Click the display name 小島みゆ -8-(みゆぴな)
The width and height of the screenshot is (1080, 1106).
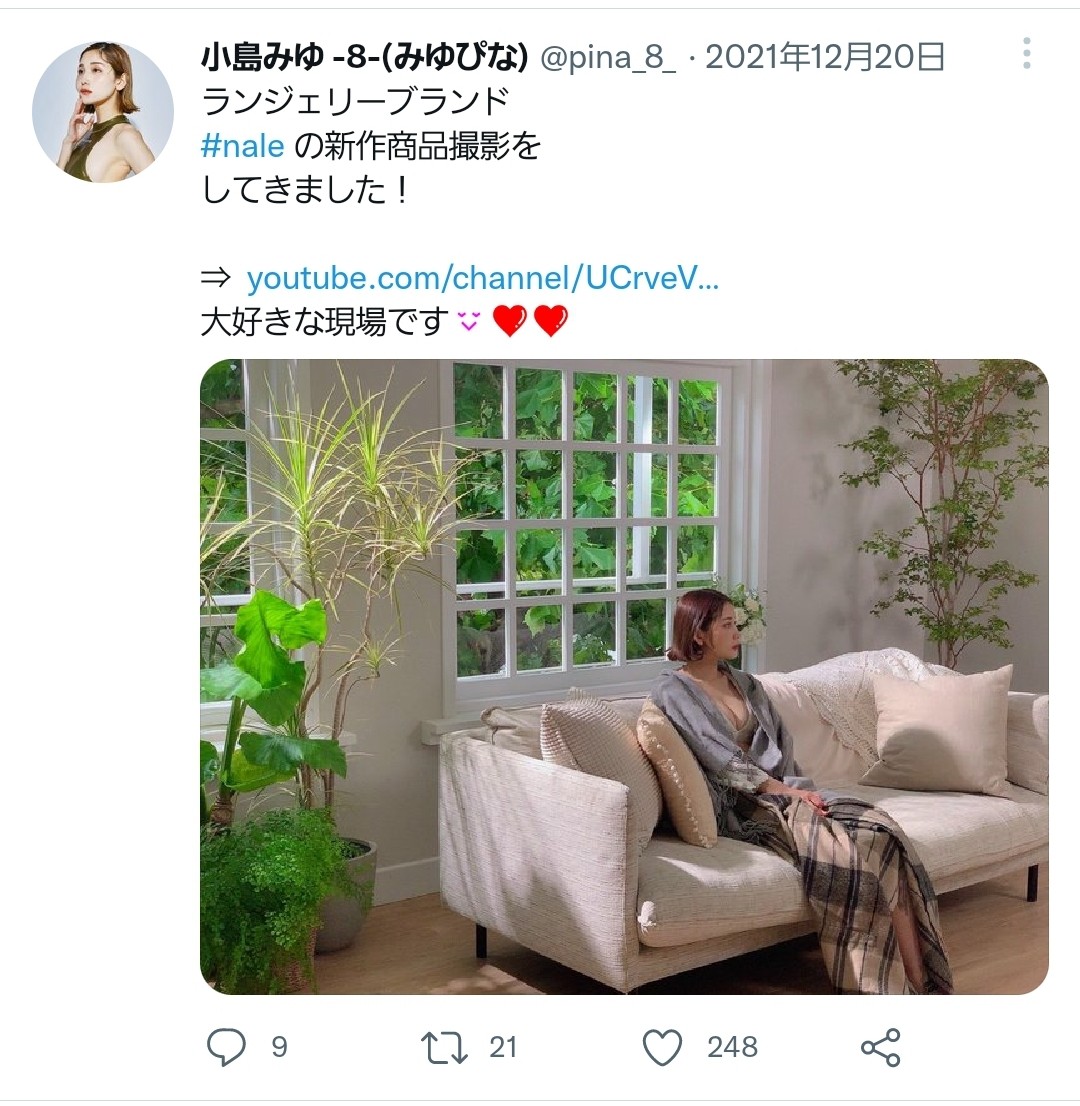[364, 57]
